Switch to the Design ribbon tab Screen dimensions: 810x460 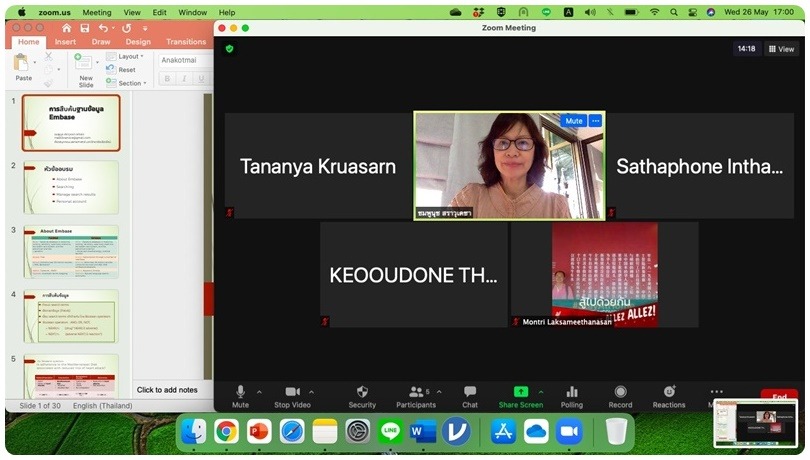tap(138, 42)
